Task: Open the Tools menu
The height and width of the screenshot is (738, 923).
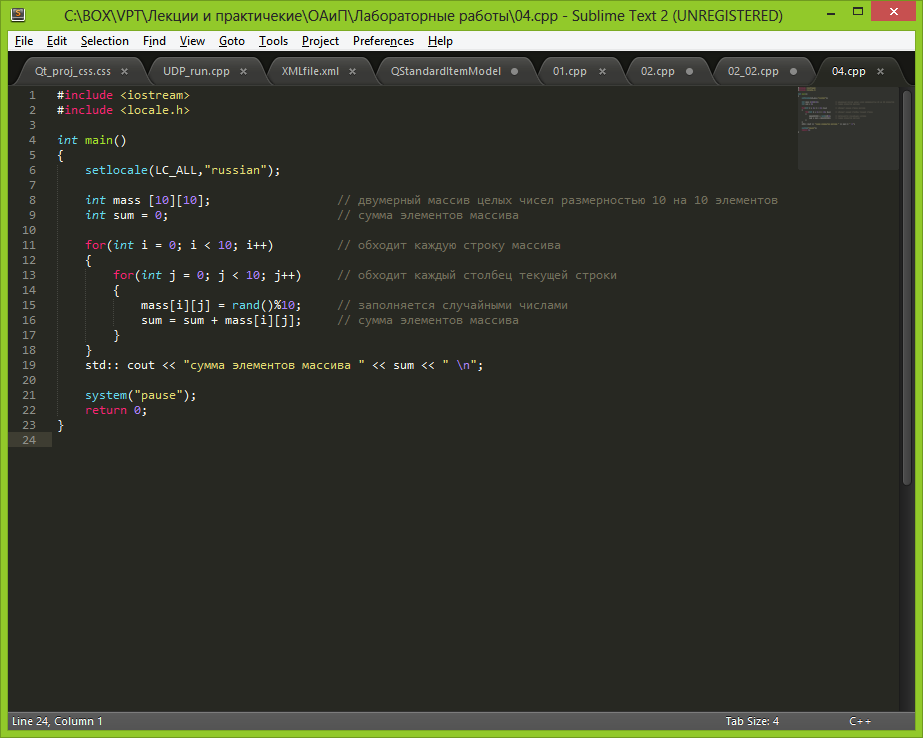Action: click(x=273, y=41)
